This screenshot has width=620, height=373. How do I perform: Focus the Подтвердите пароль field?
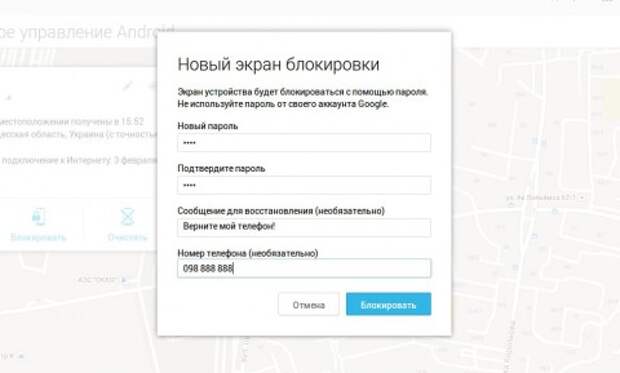pos(304,185)
